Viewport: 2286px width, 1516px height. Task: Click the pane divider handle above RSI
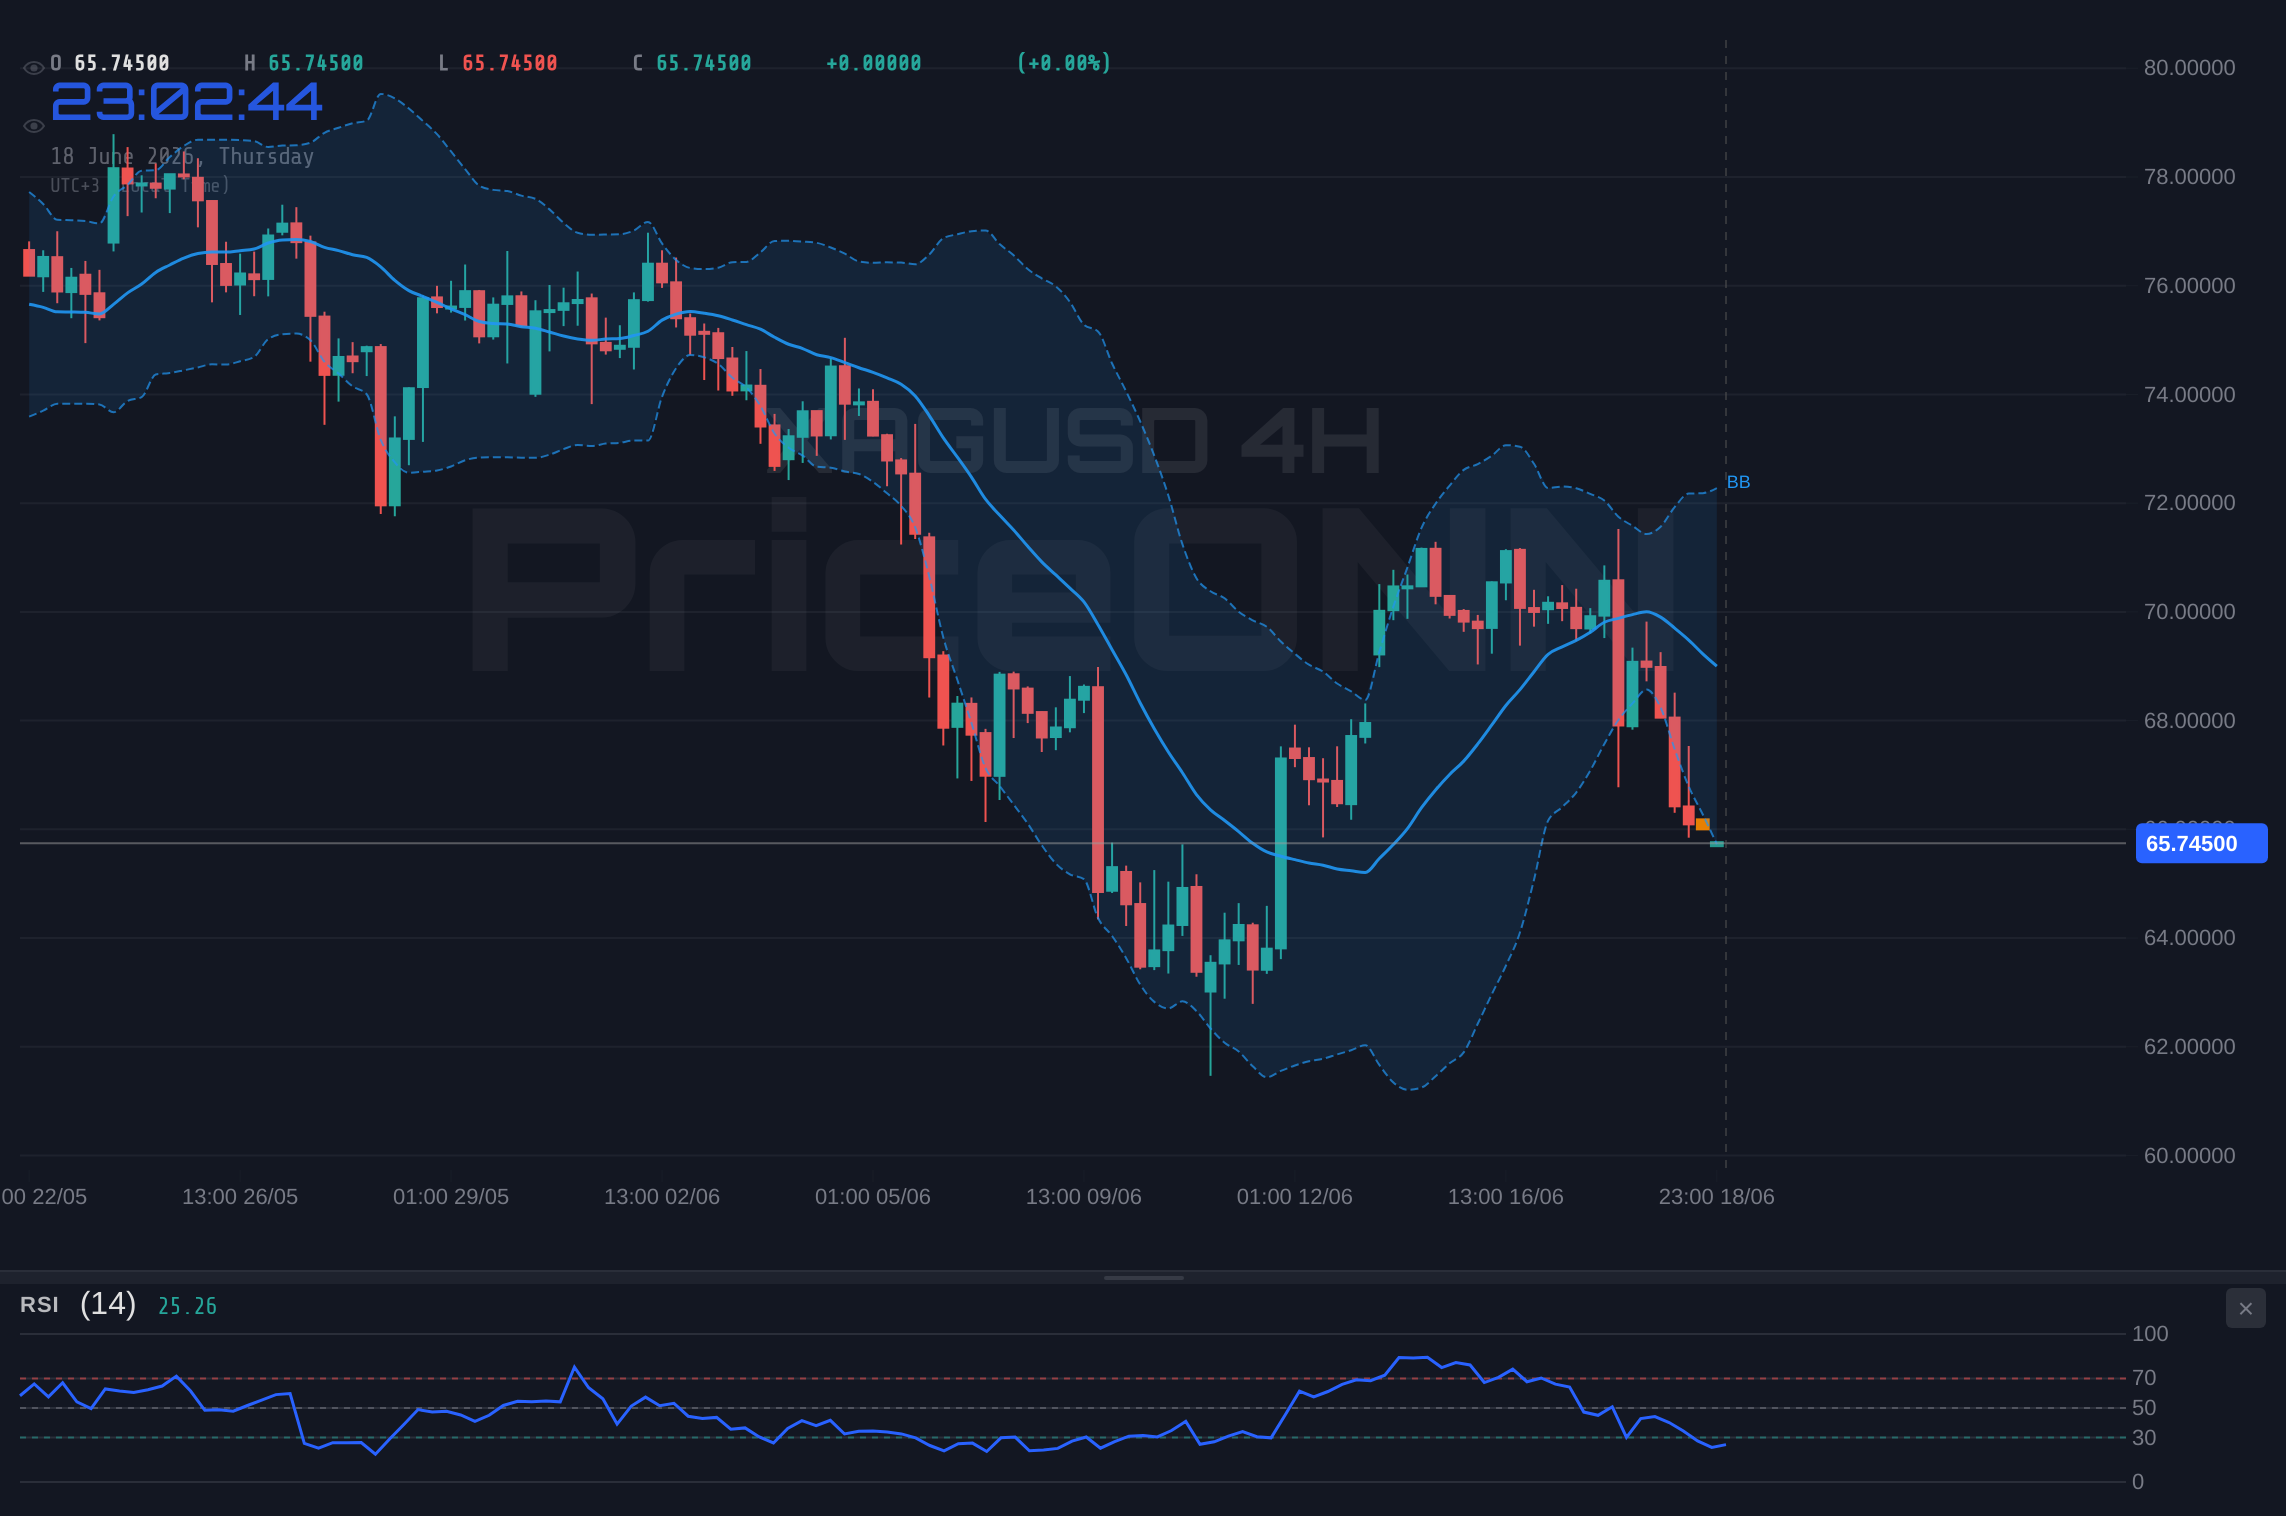point(1143,1277)
